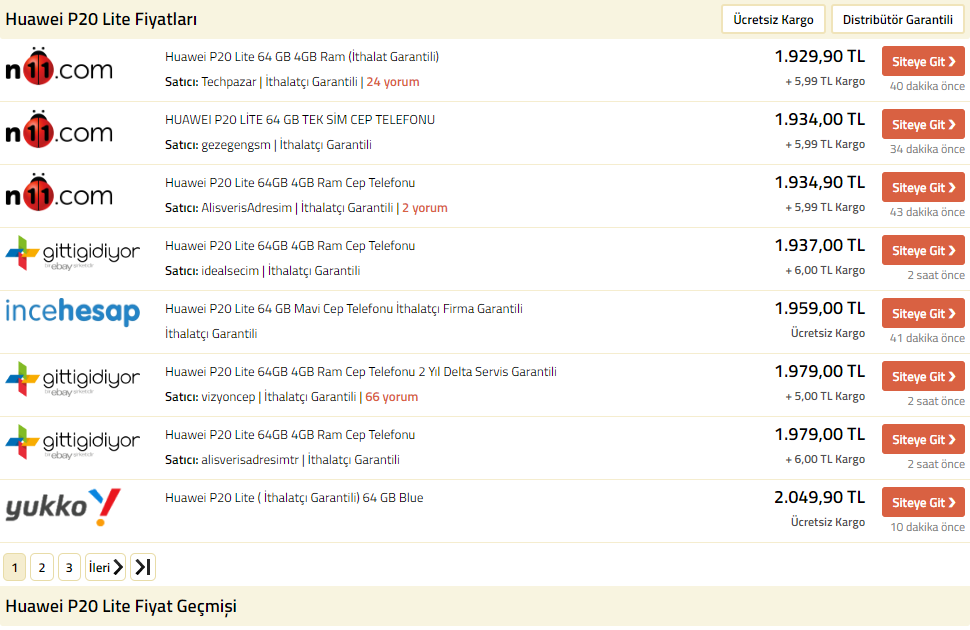Click the incehesap store logo
The image size is (970, 630).
(x=72, y=312)
